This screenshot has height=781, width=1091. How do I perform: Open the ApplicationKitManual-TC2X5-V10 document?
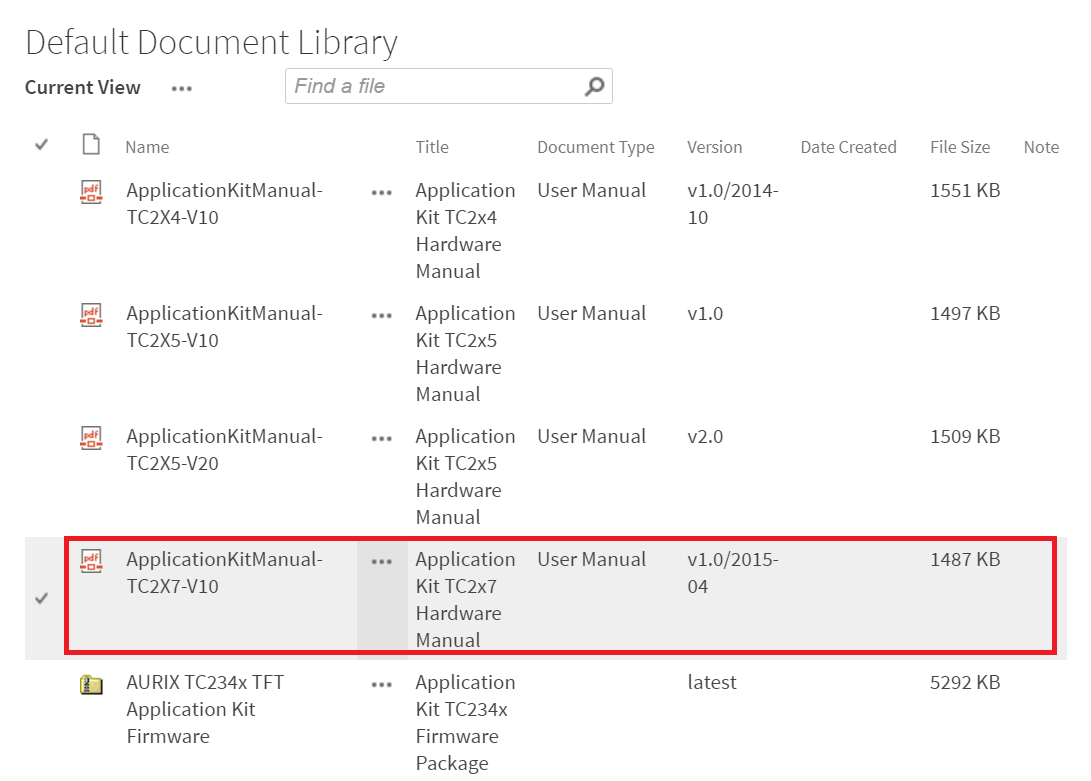click(x=224, y=327)
